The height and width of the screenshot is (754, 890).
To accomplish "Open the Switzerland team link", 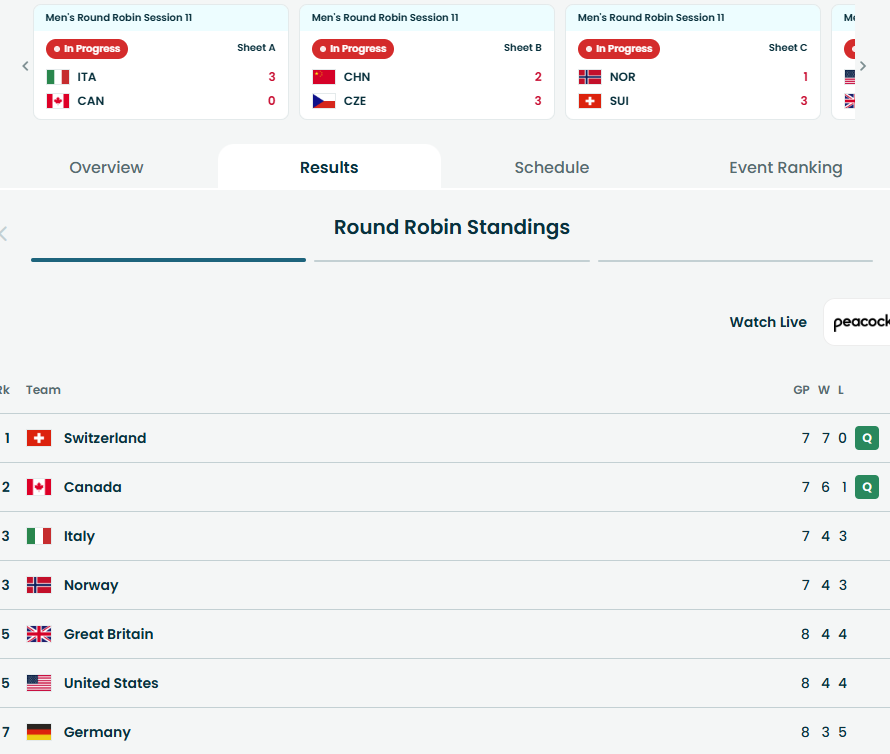I will click(x=105, y=438).
